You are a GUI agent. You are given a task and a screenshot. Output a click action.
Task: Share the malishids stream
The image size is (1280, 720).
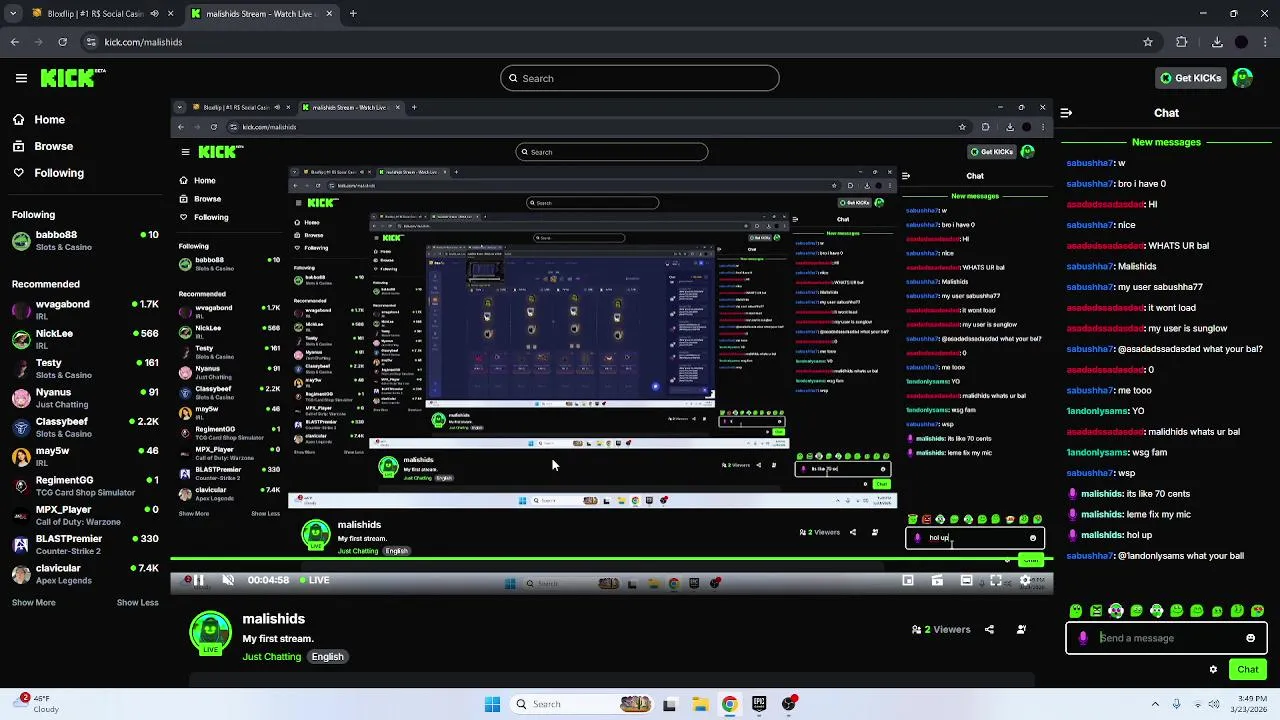pyautogui.click(x=989, y=630)
